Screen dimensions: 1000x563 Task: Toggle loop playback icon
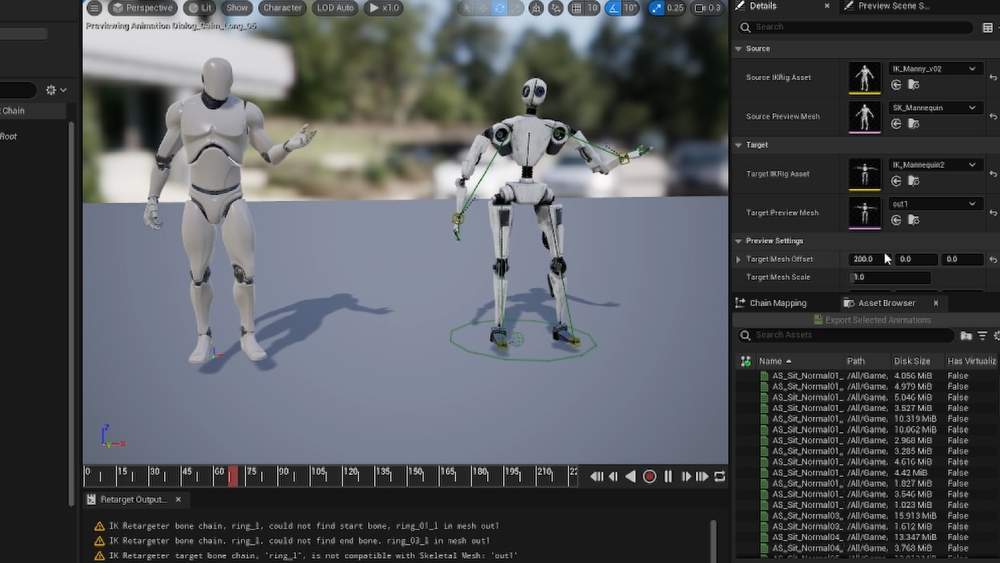tap(719, 477)
